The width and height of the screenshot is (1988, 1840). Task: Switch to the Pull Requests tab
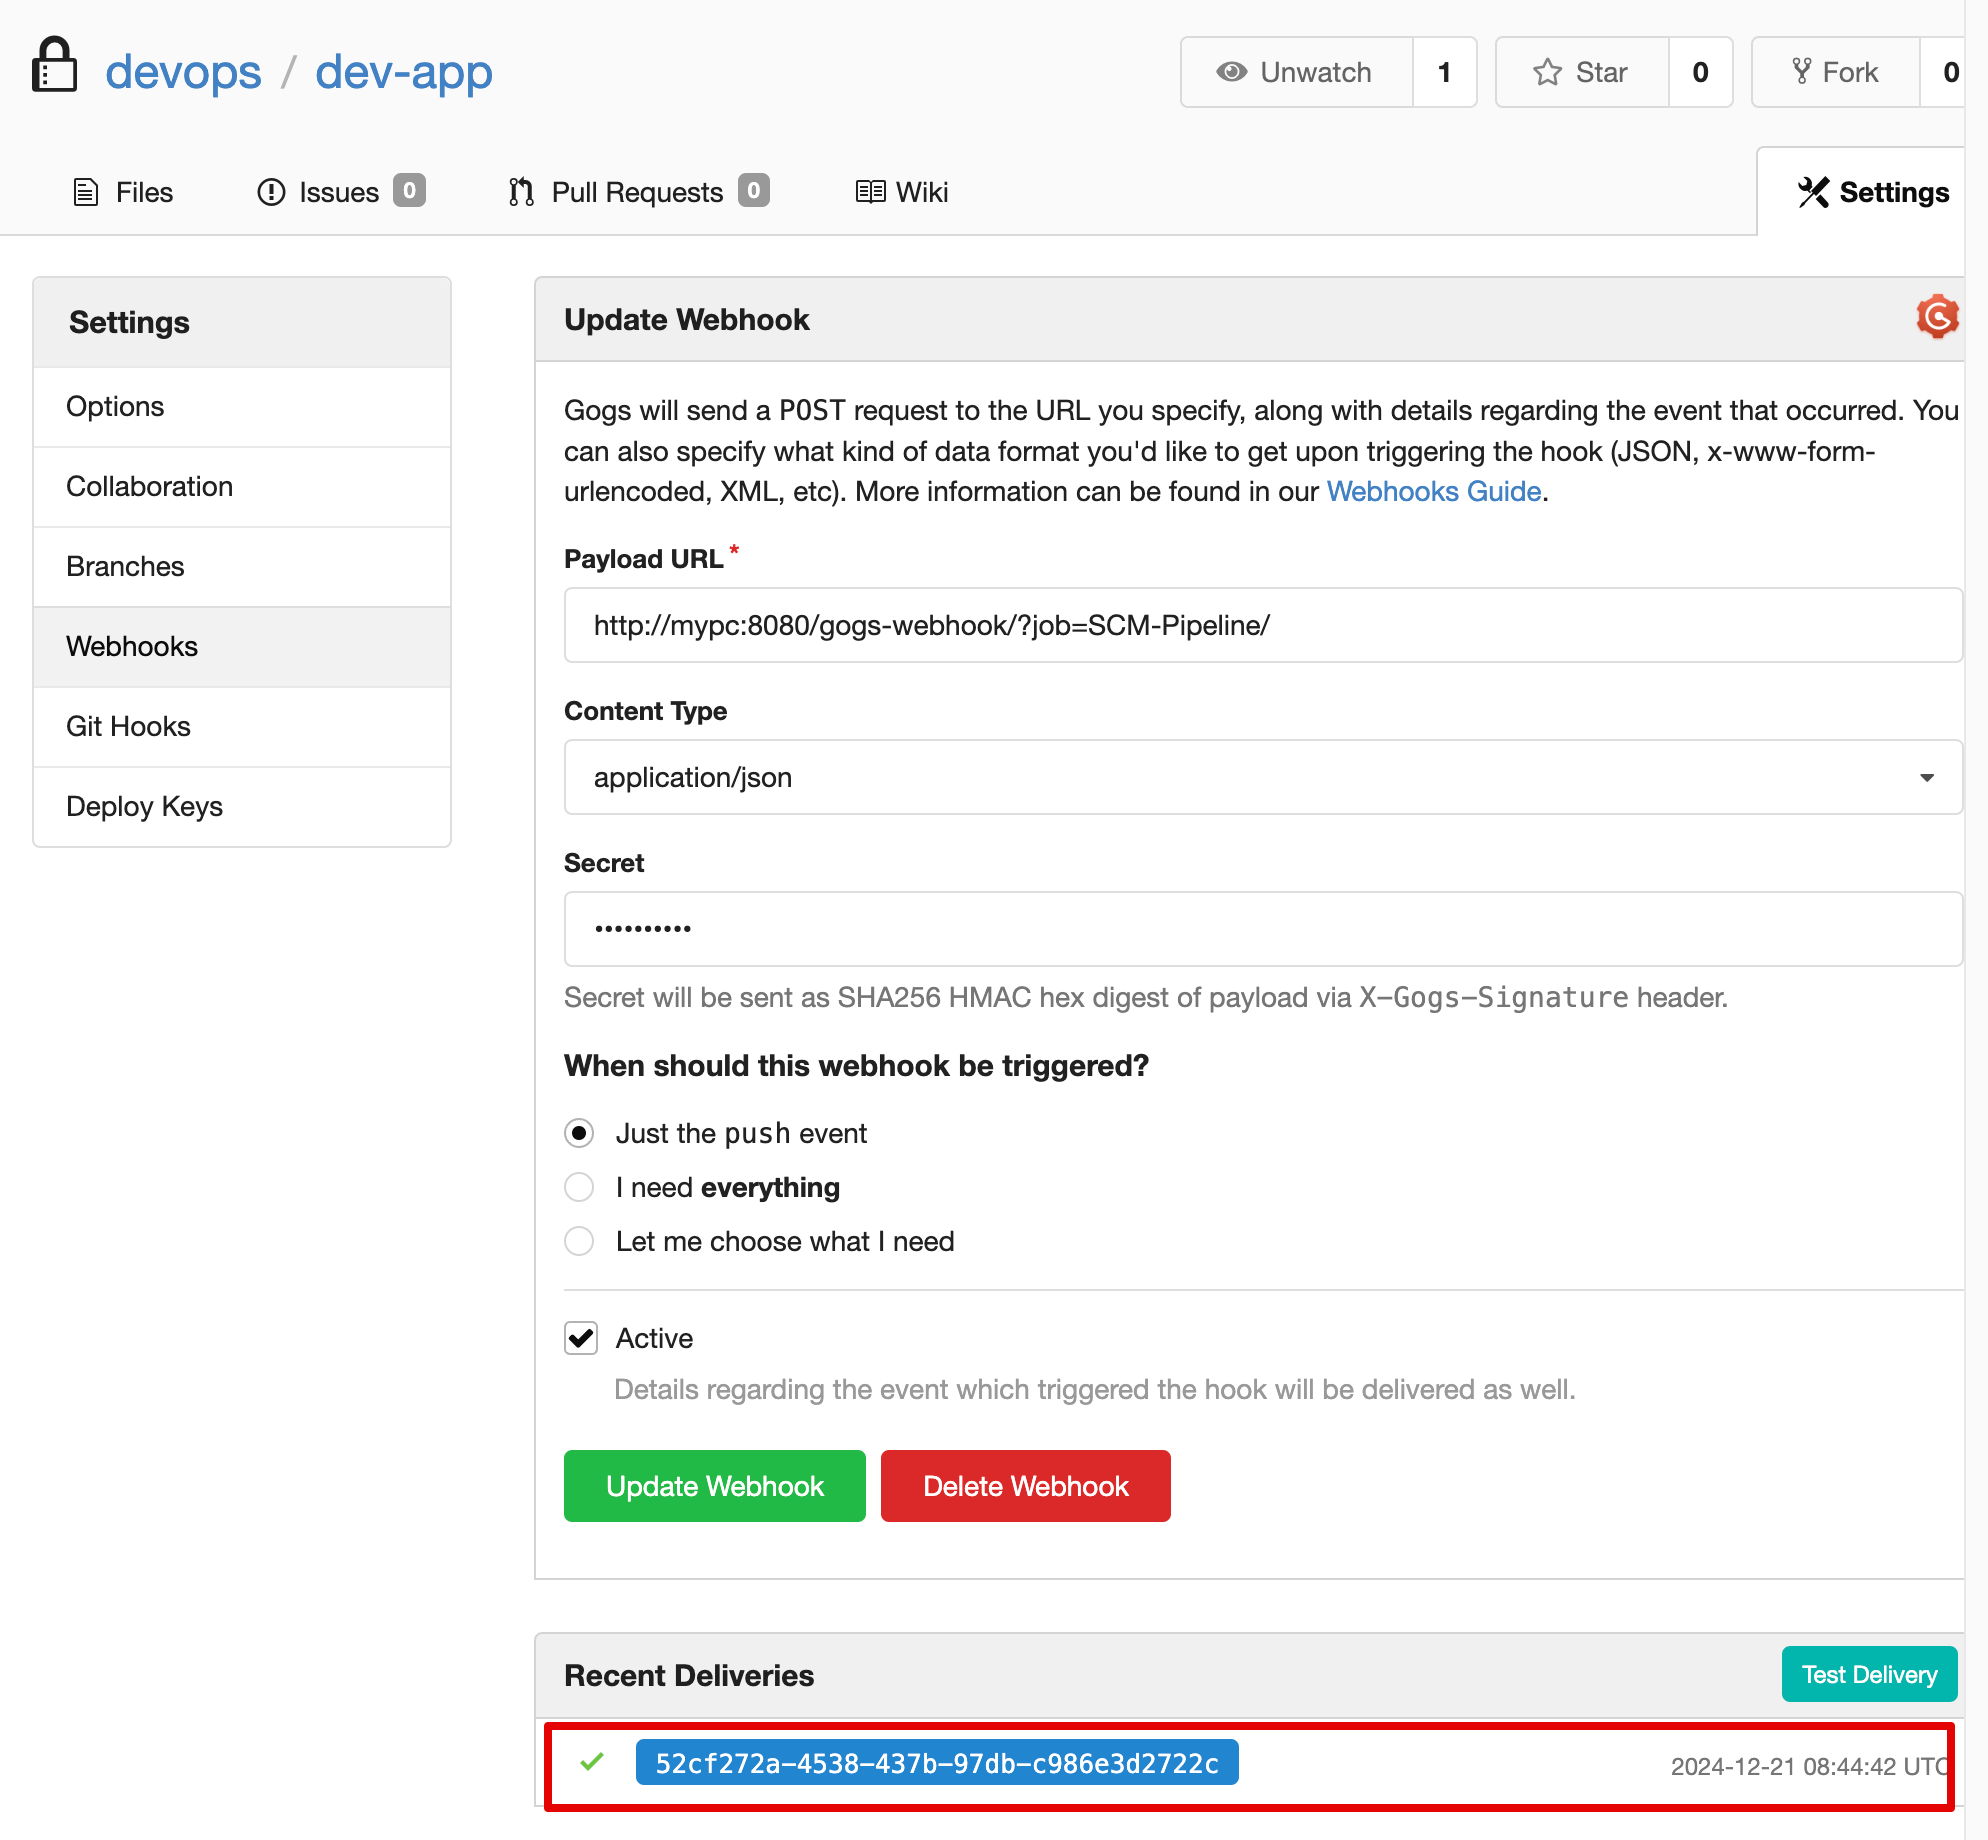click(x=639, y=192)
